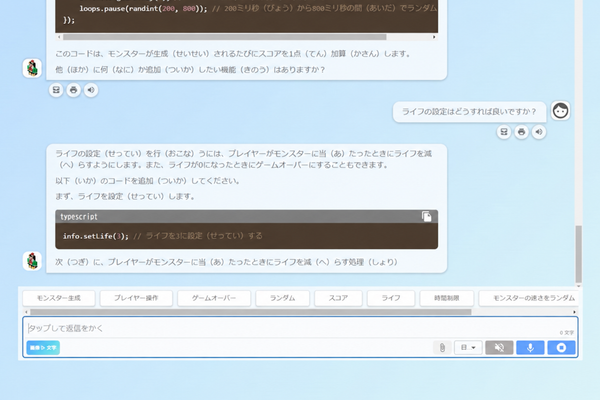Viewport: 600px width, 400px height.
Task: Click the 0 文字 character counter
Action: pyautogui.click(x=567, y=333)
